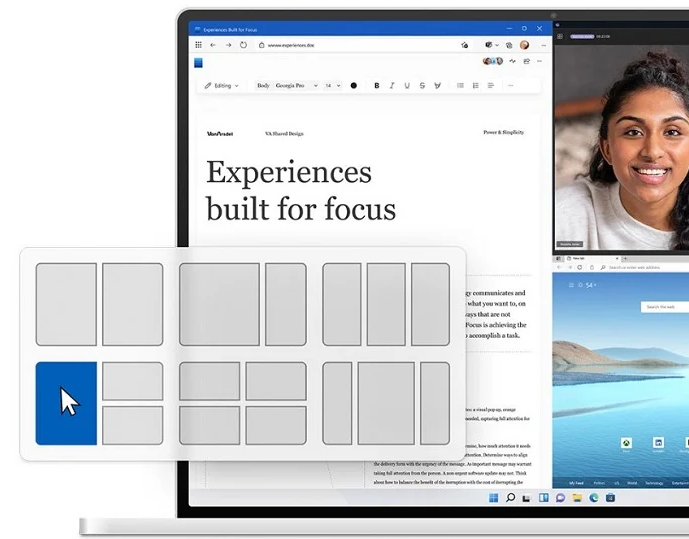Image resolution: width=689 pixels, height=539 pixels.
Task: Select the Body text style
Action: [x=263, y=86]
